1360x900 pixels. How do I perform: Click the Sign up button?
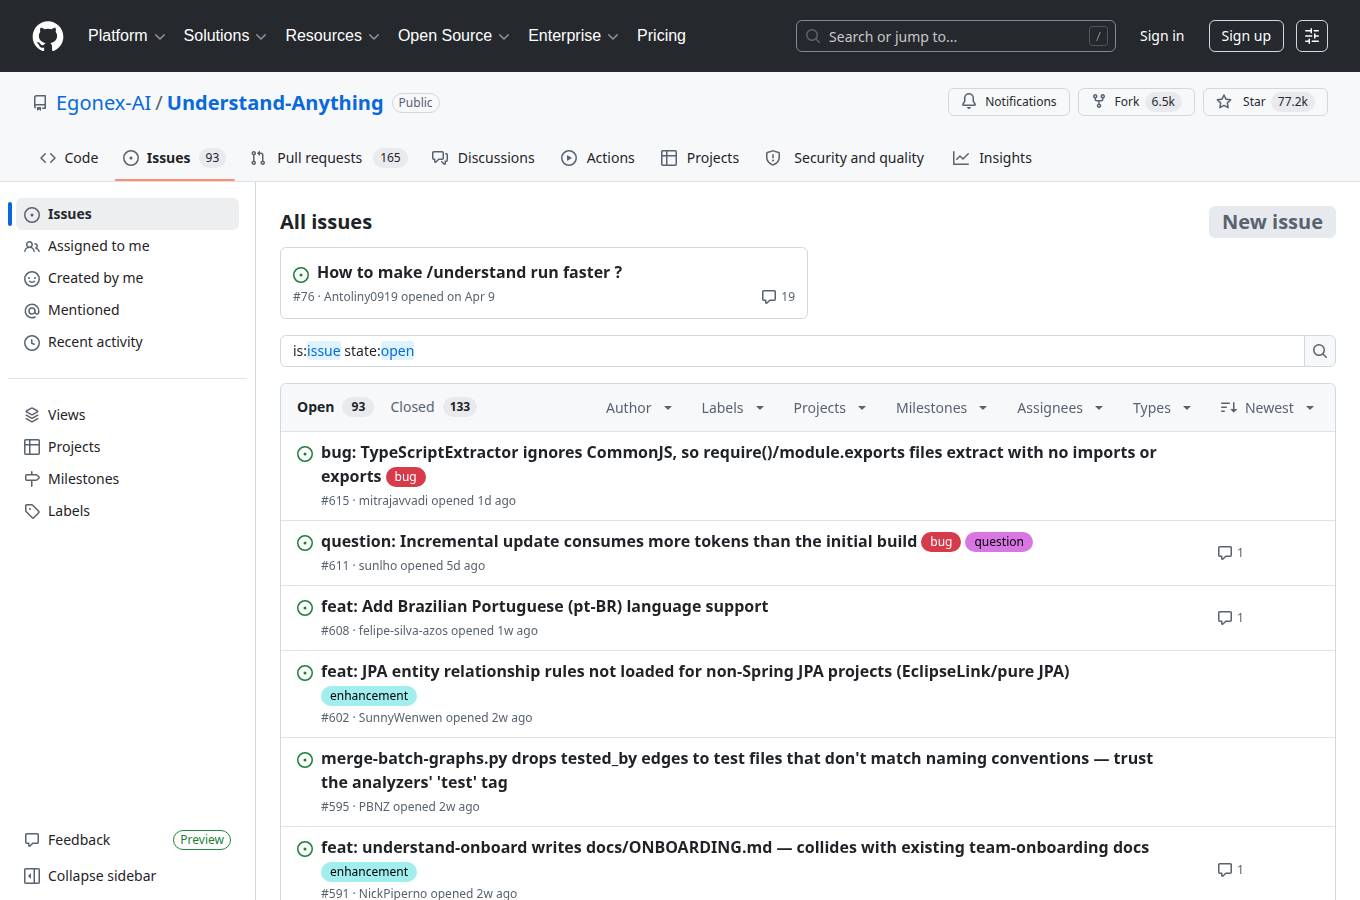1246,36
